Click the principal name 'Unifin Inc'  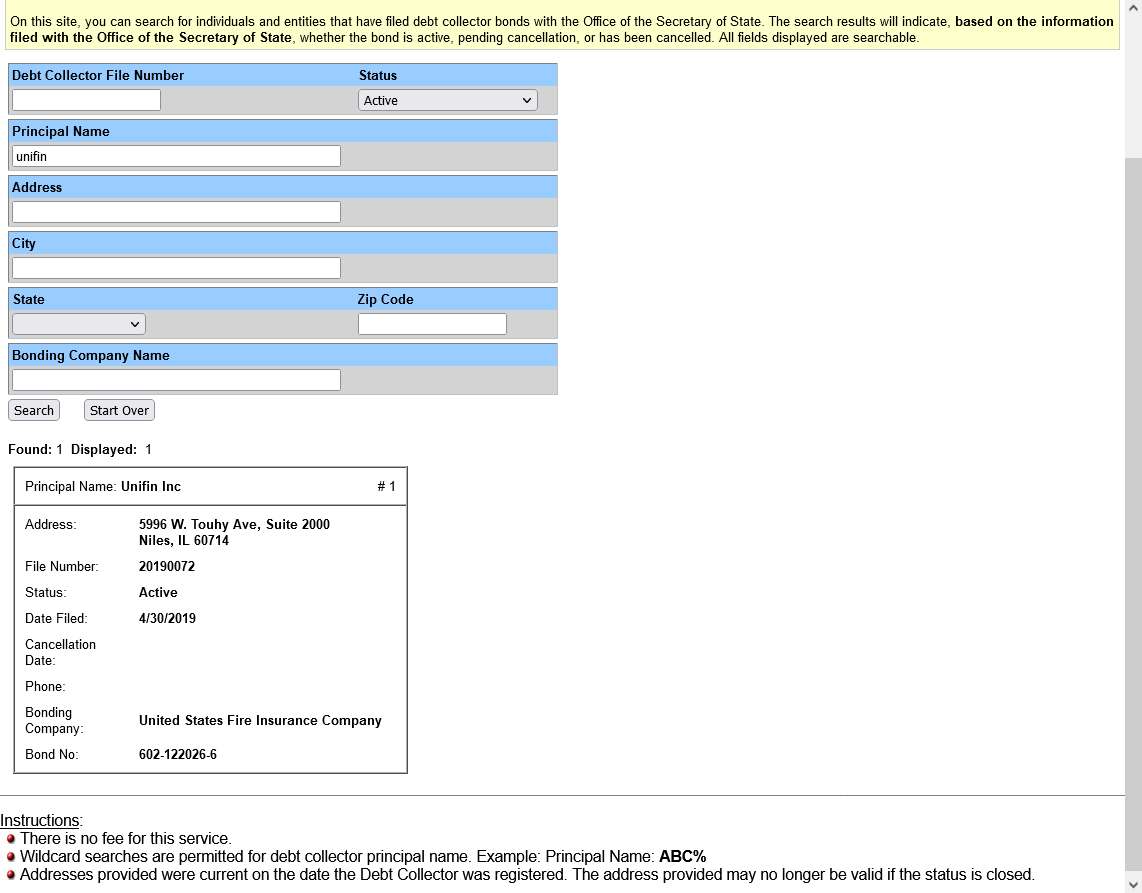151,487
